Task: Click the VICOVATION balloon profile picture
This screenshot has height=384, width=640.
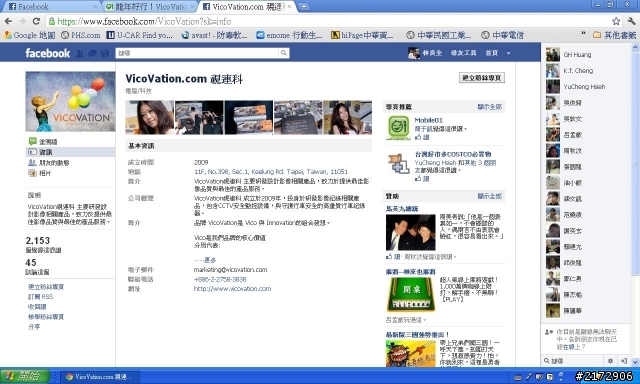Action: [70, 102]
